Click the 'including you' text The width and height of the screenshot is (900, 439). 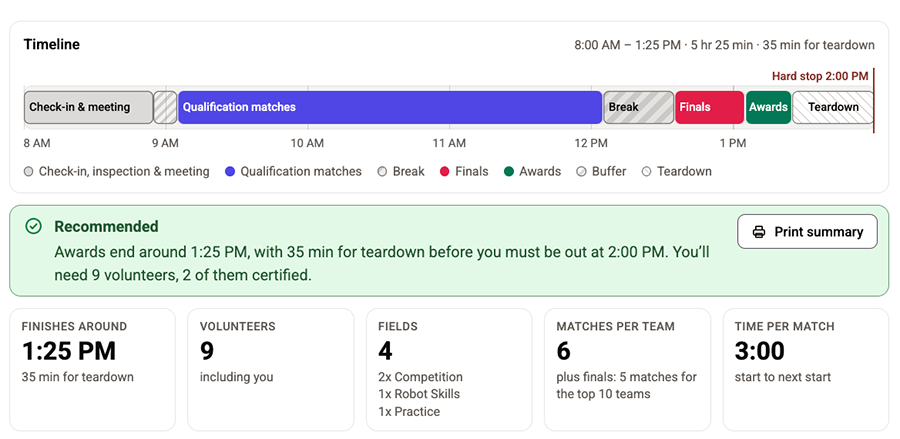(x=236, y=378)
